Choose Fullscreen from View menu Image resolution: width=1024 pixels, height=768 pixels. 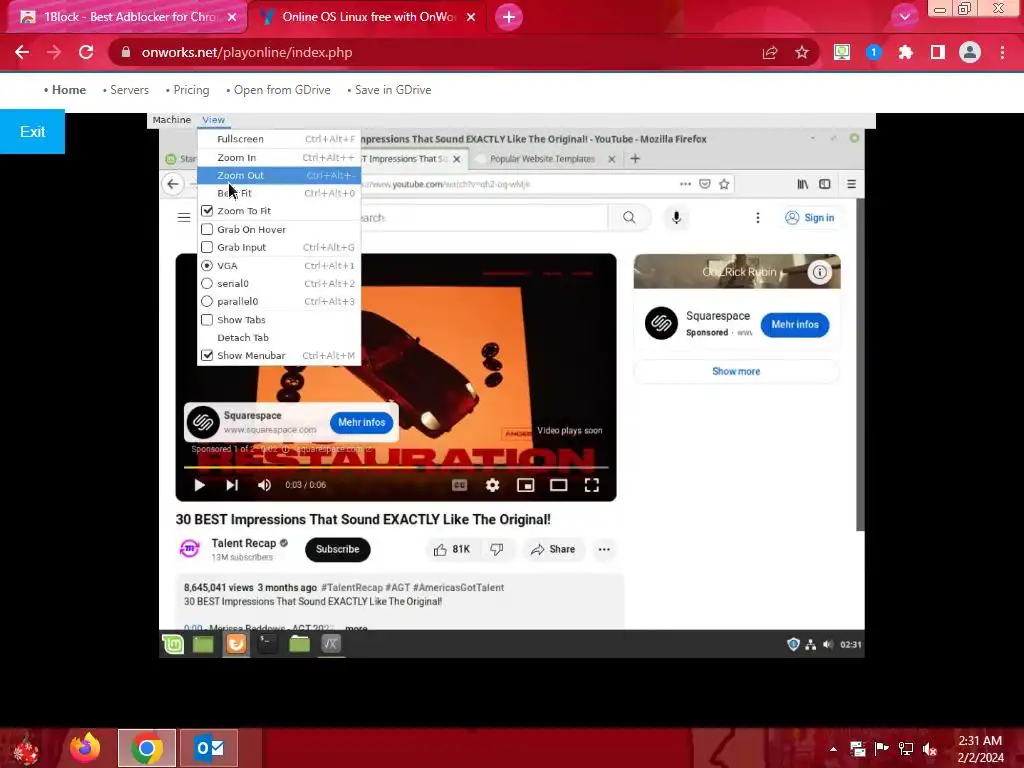point(280,139)
